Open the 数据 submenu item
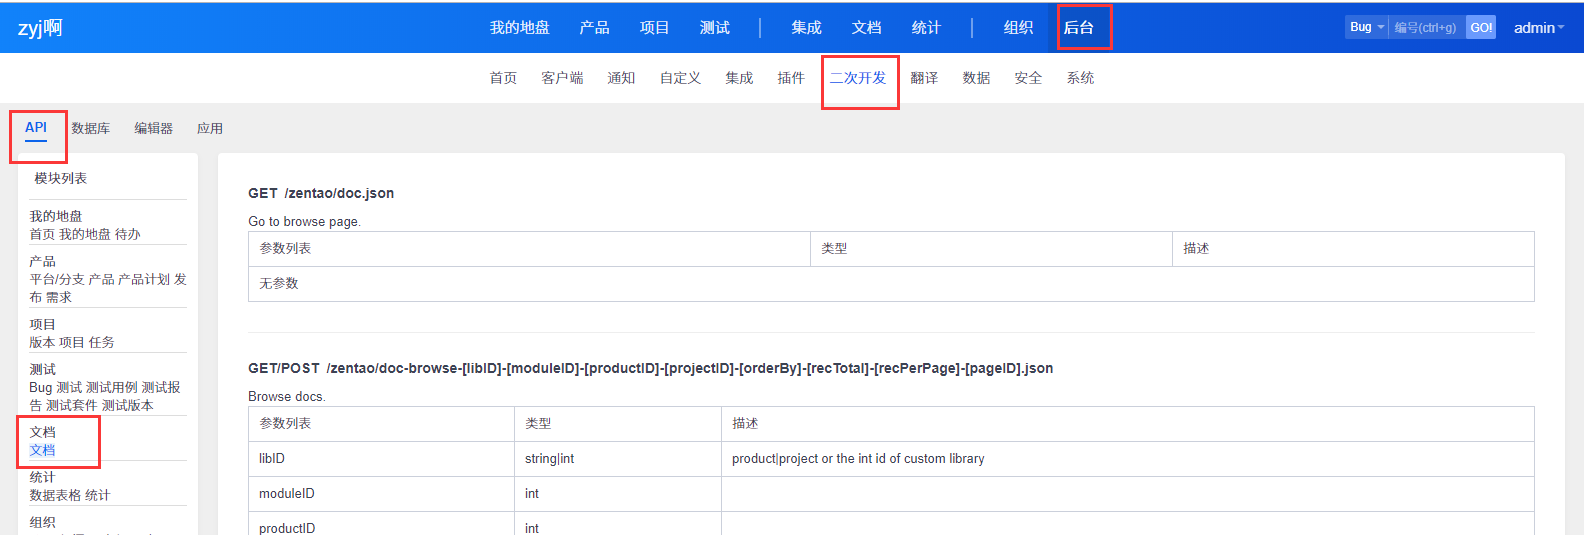This screenshot has height=535, width=1584. click(976, 78)
